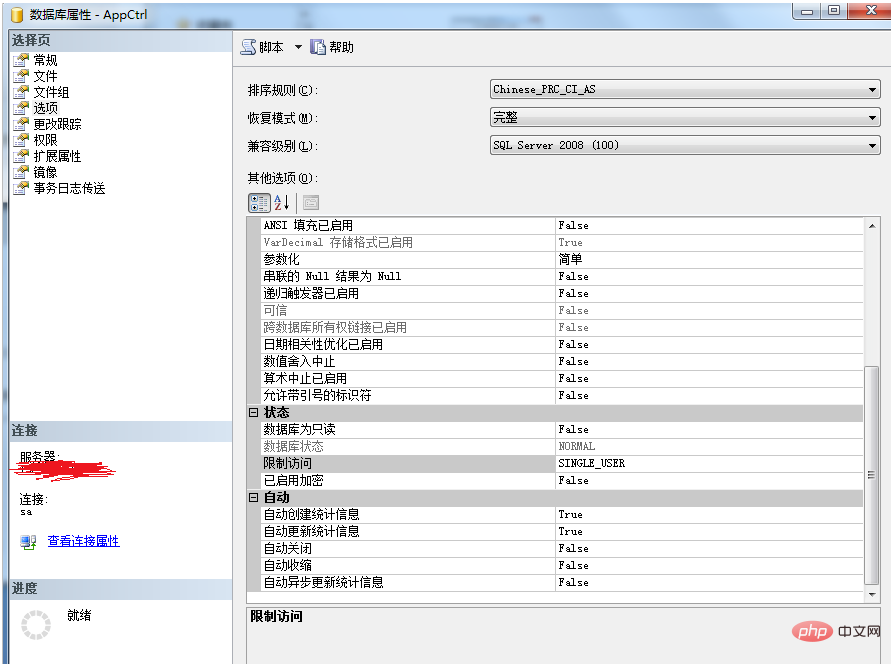The width and height of the screenshot is (891, 664).
Task: Select the 文件组 page
Action: (x=51, y=91)
